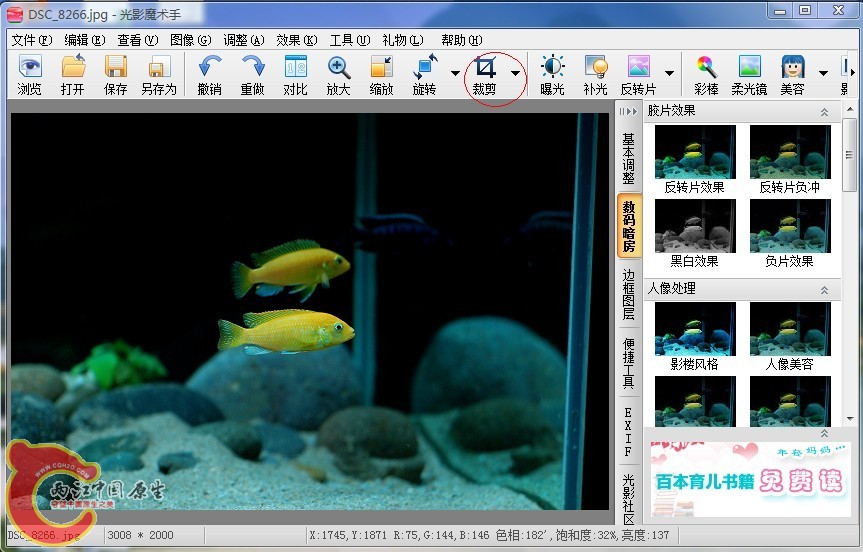
Task: Compare before/after with 对比 icon
Action: (x=296, y=75)
